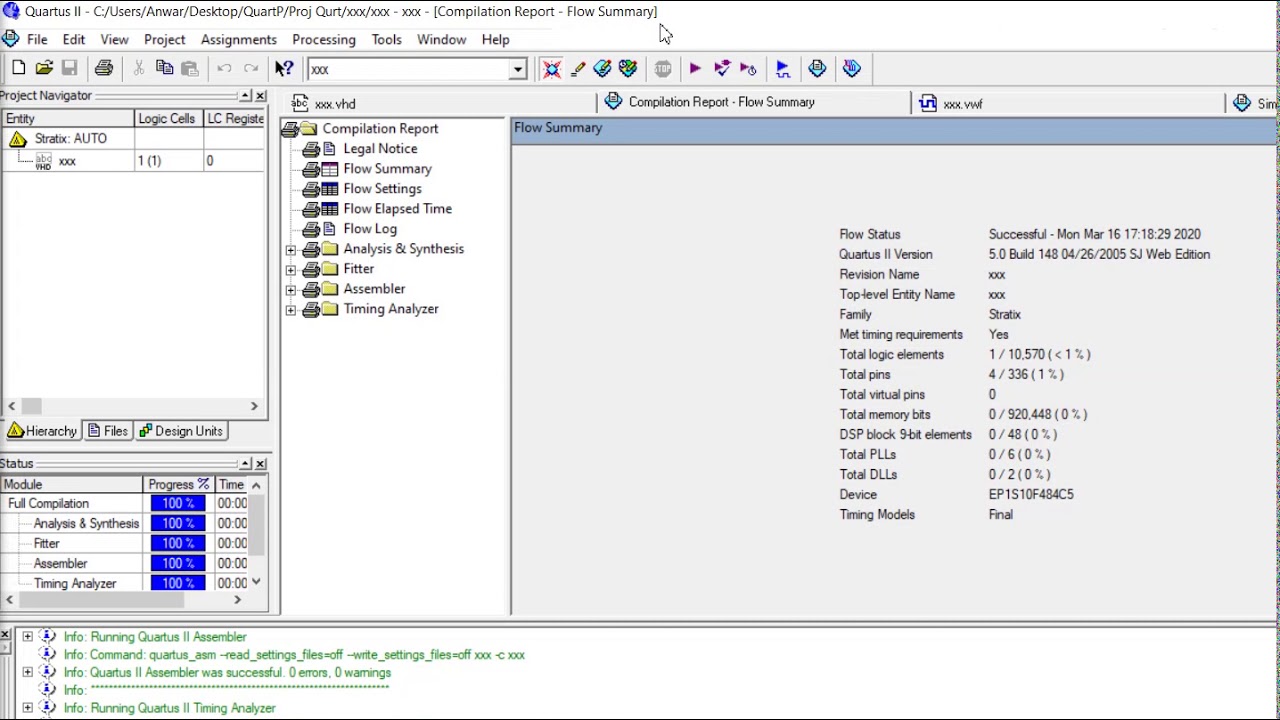This screenshot has width=1280, height=720.
Task: Click the Cut scissors icon
Action: tap(139, 68)
